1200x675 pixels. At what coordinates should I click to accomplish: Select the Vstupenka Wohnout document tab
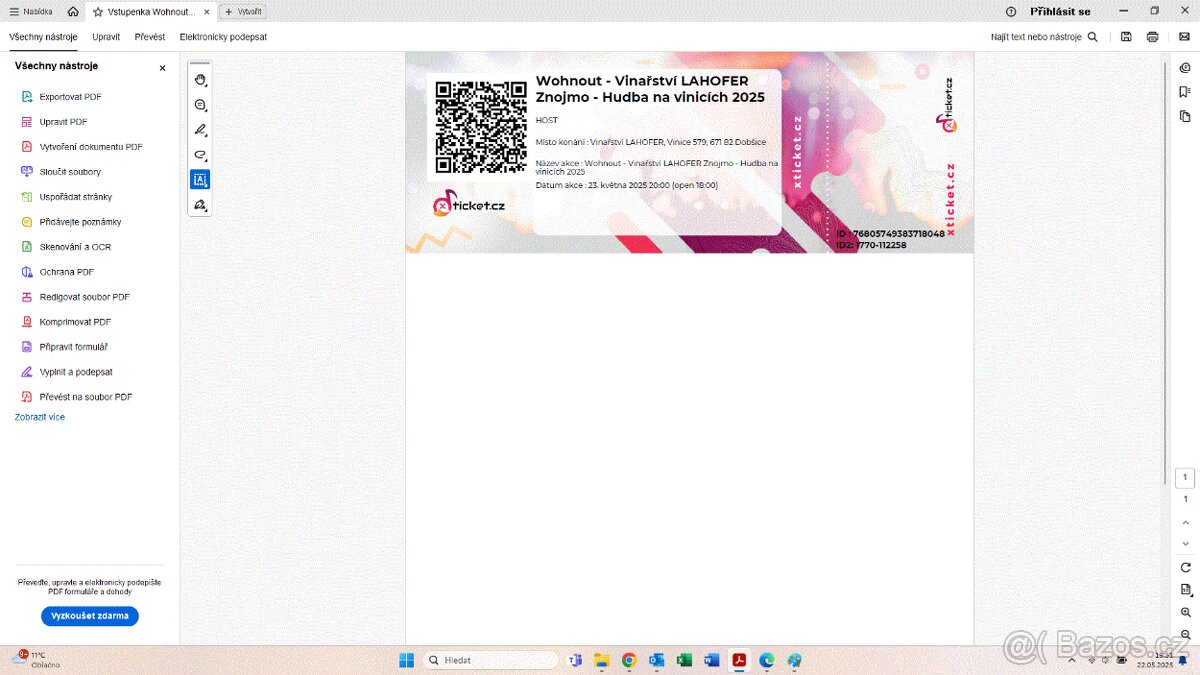(x=151, y=12)
